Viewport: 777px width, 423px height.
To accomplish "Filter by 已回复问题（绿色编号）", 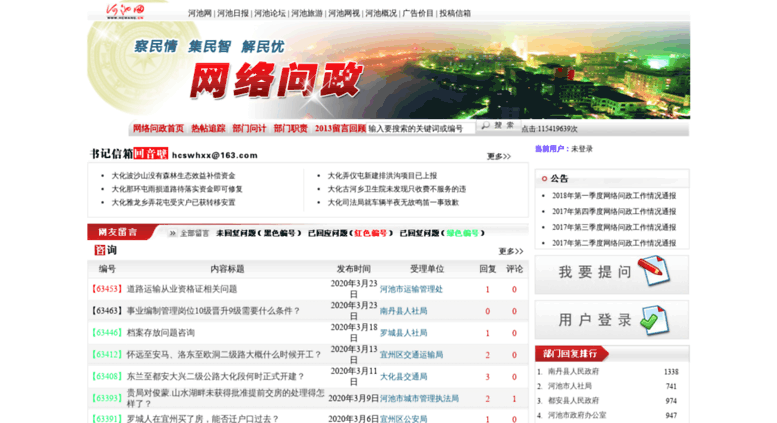I will tap(442, 233).
